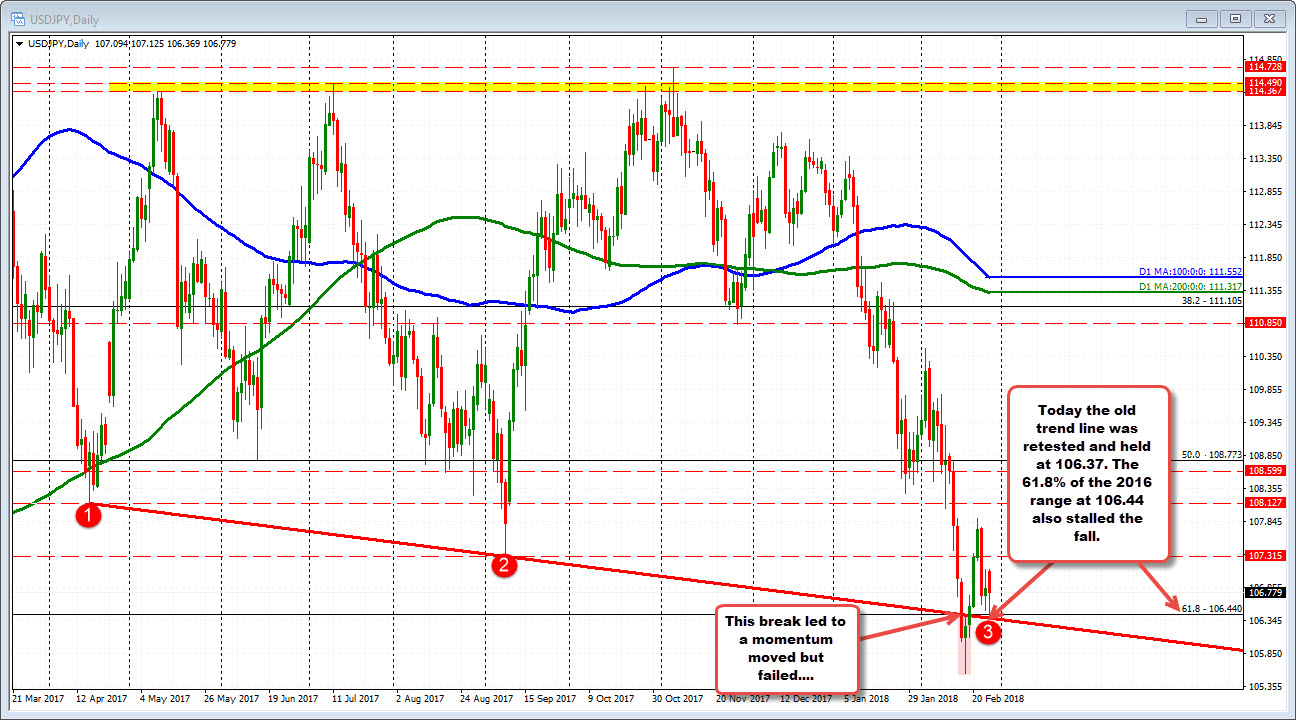The image size is (1296, 720).
Task: Click the red 114.490 price tag
Action: point(1264,81)
